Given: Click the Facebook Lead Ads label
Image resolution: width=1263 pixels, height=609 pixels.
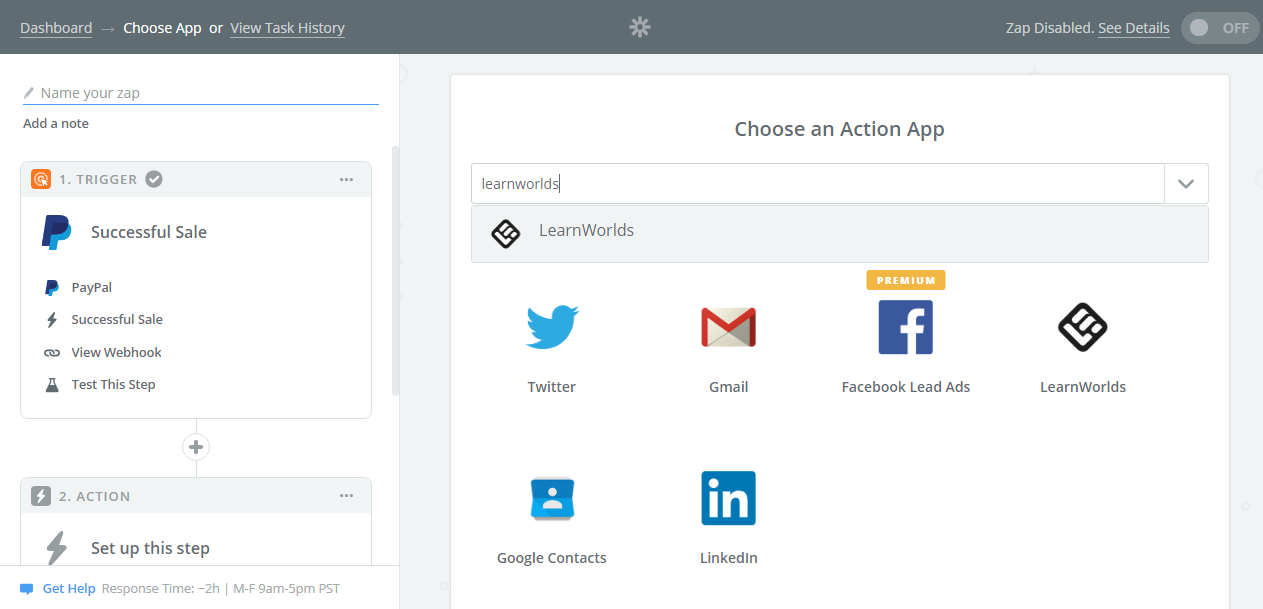Looking at the screenshot, I should (906, 387).
